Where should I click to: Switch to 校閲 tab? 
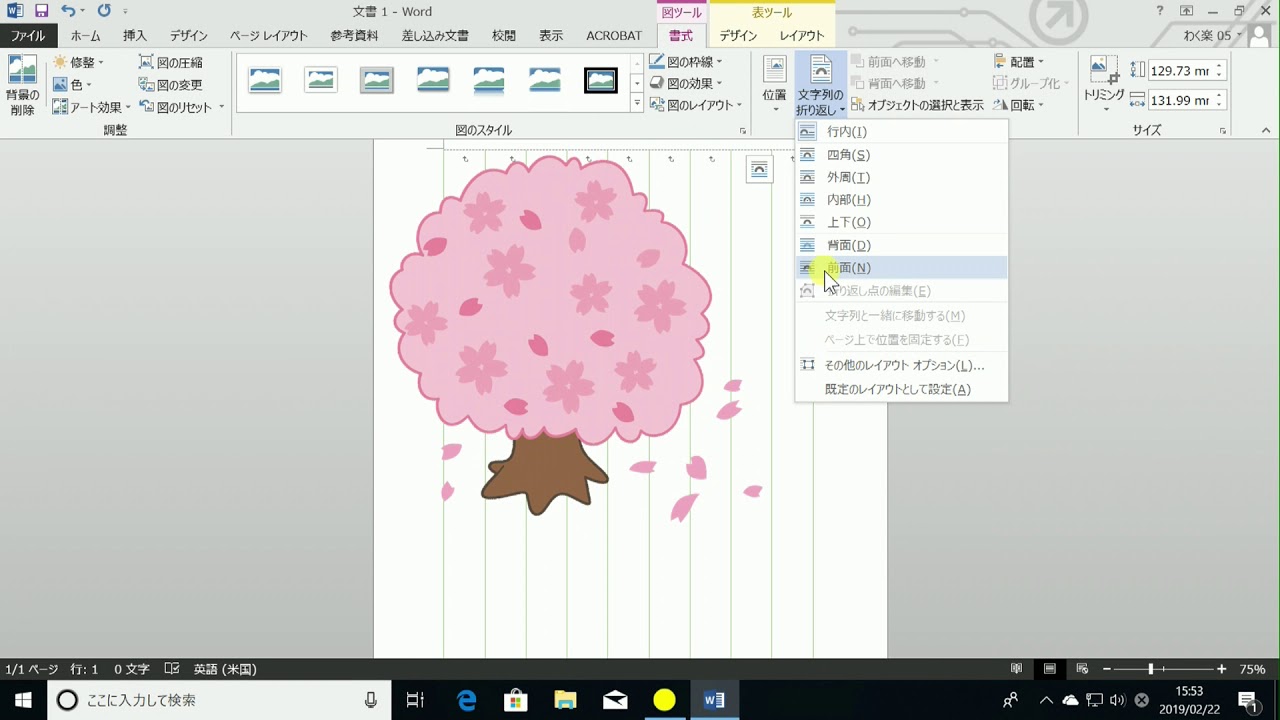[504, 36]
